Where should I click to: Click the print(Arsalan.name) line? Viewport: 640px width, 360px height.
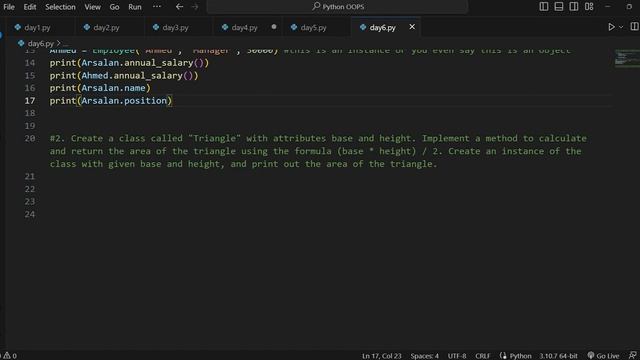pos(100,88)
